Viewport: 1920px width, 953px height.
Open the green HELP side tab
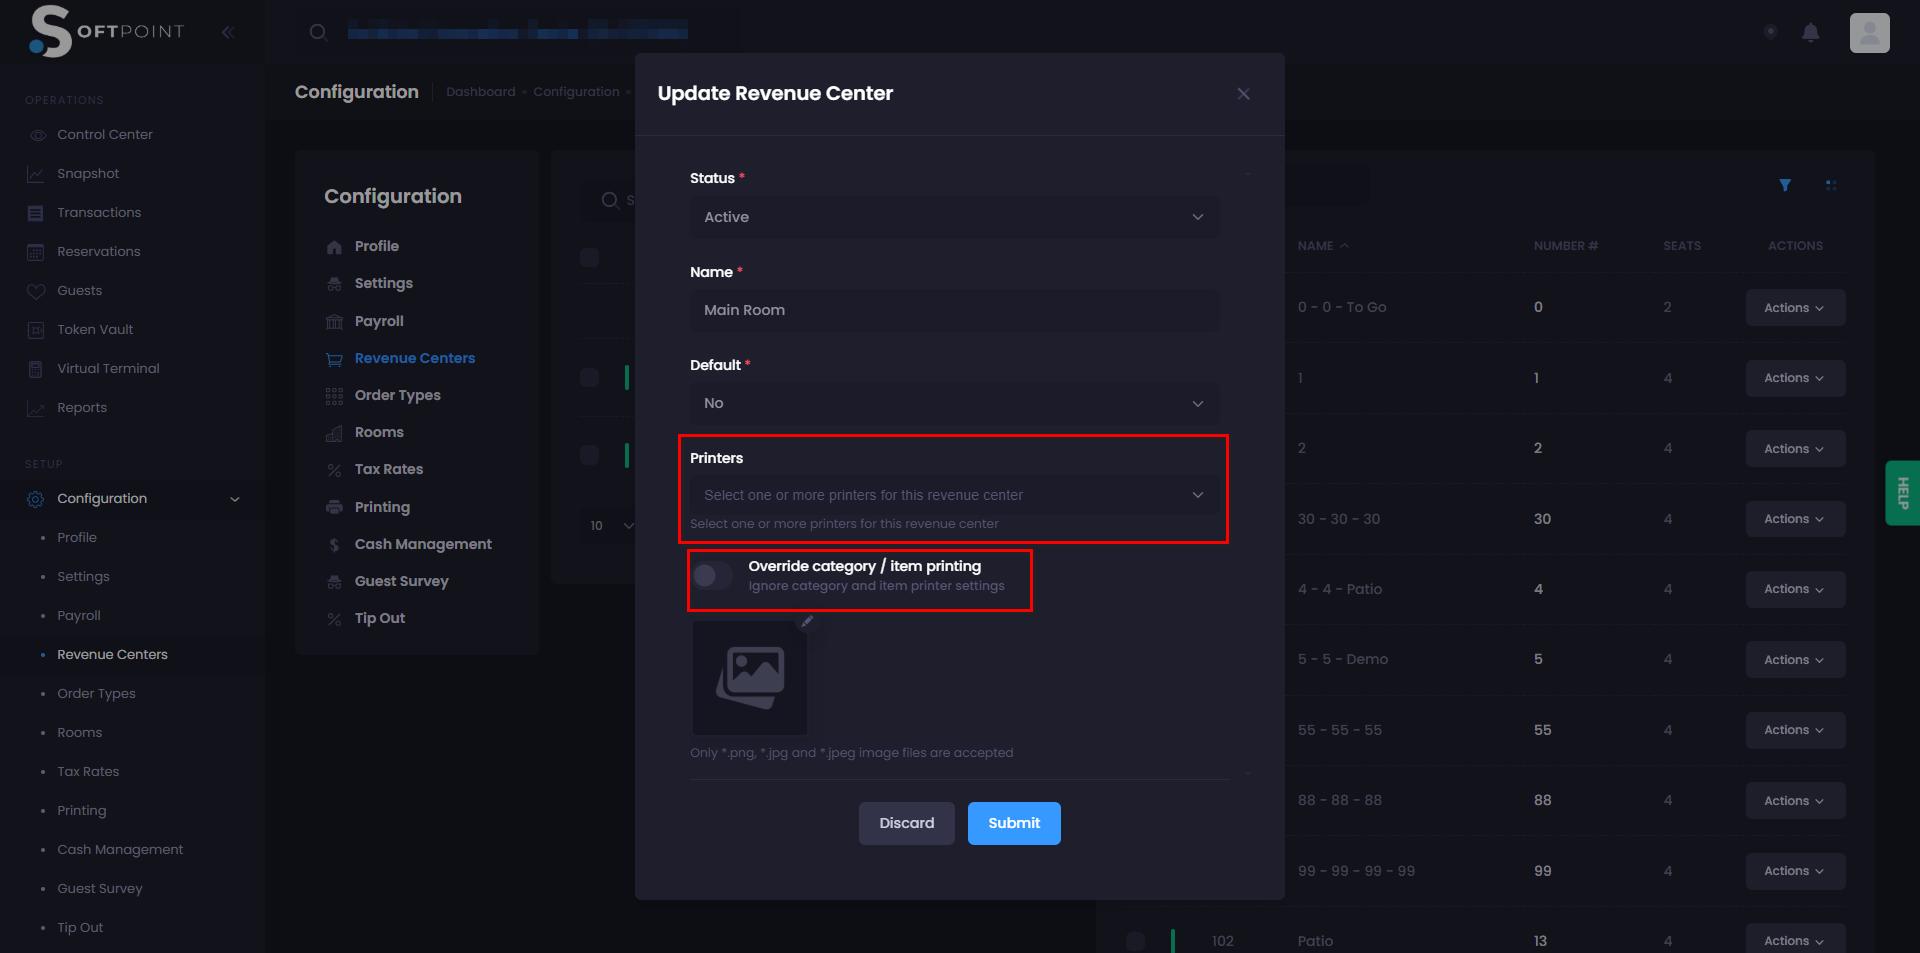coord(1902,493)
